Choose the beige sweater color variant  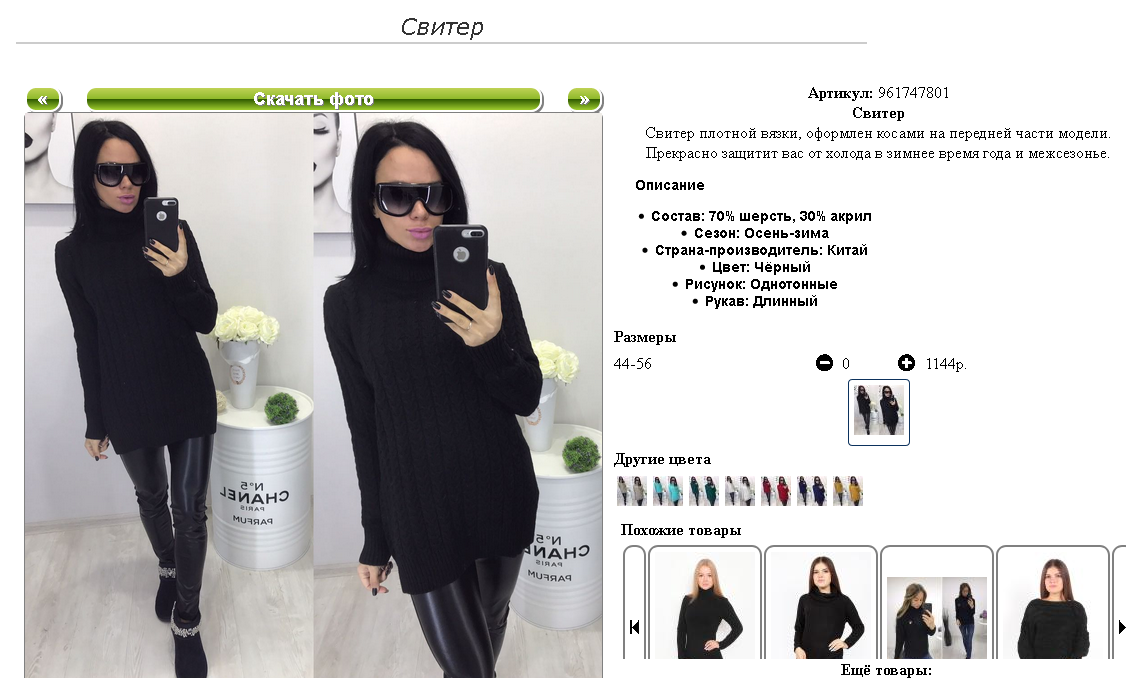pos(632,491)
